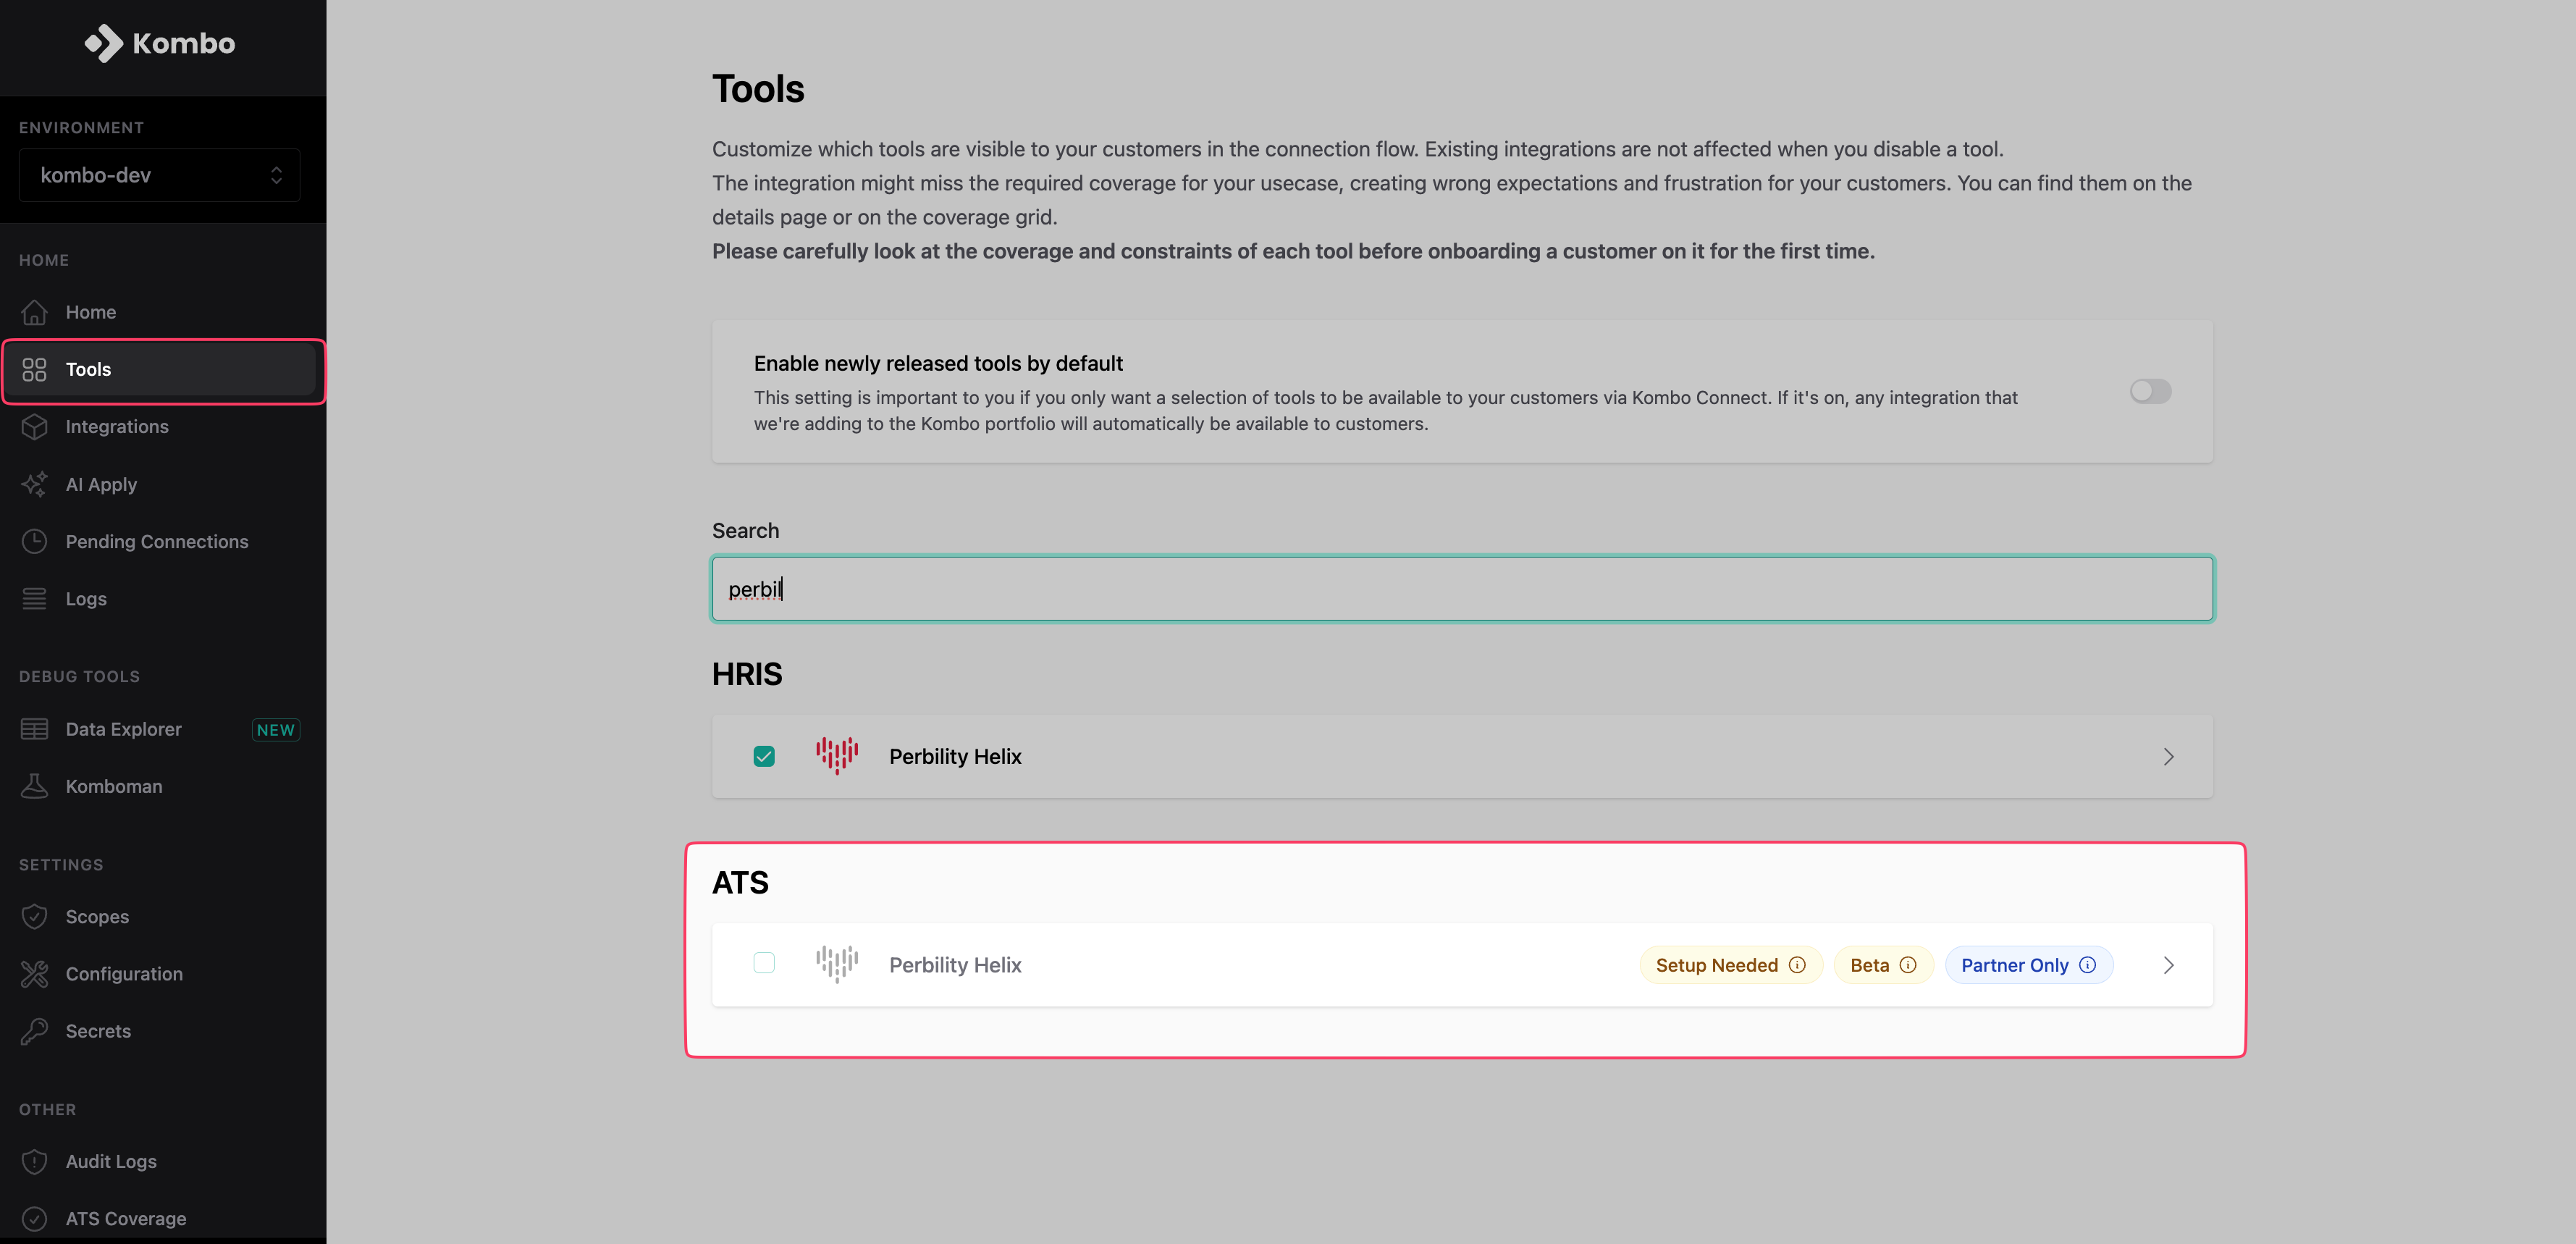The width and height of the screenshot is (2576, 1244).
Task: Go to Data Explorer in sidebar
Action: tap(123, 729)
